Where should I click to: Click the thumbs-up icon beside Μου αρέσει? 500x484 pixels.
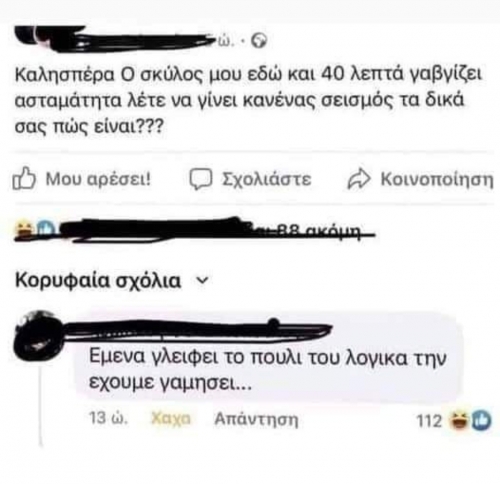24,179
